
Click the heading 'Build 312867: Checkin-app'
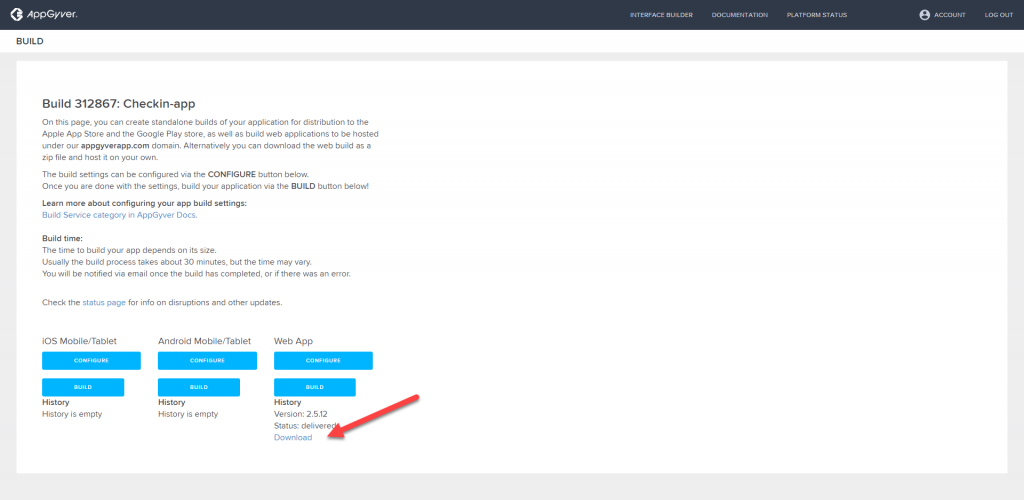(x=119, y=104)
